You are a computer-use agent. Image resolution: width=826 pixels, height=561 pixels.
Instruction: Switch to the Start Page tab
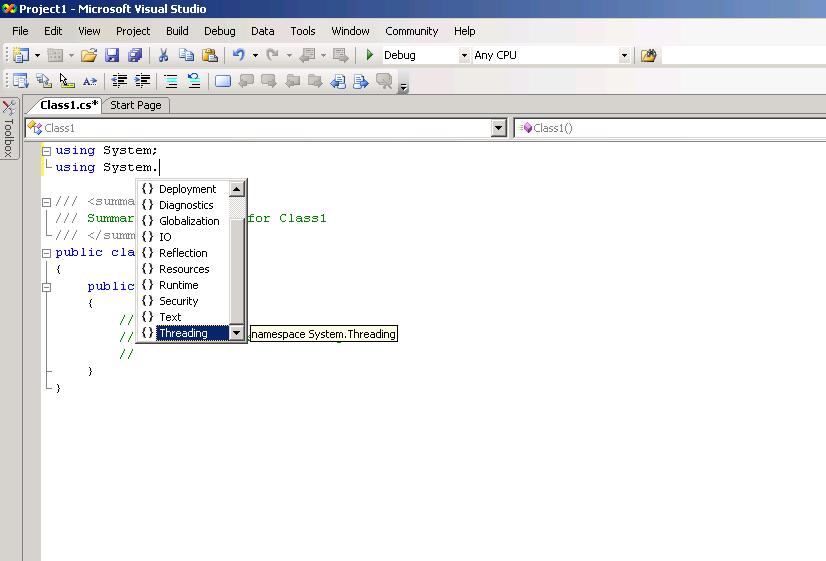pos(135,105)
